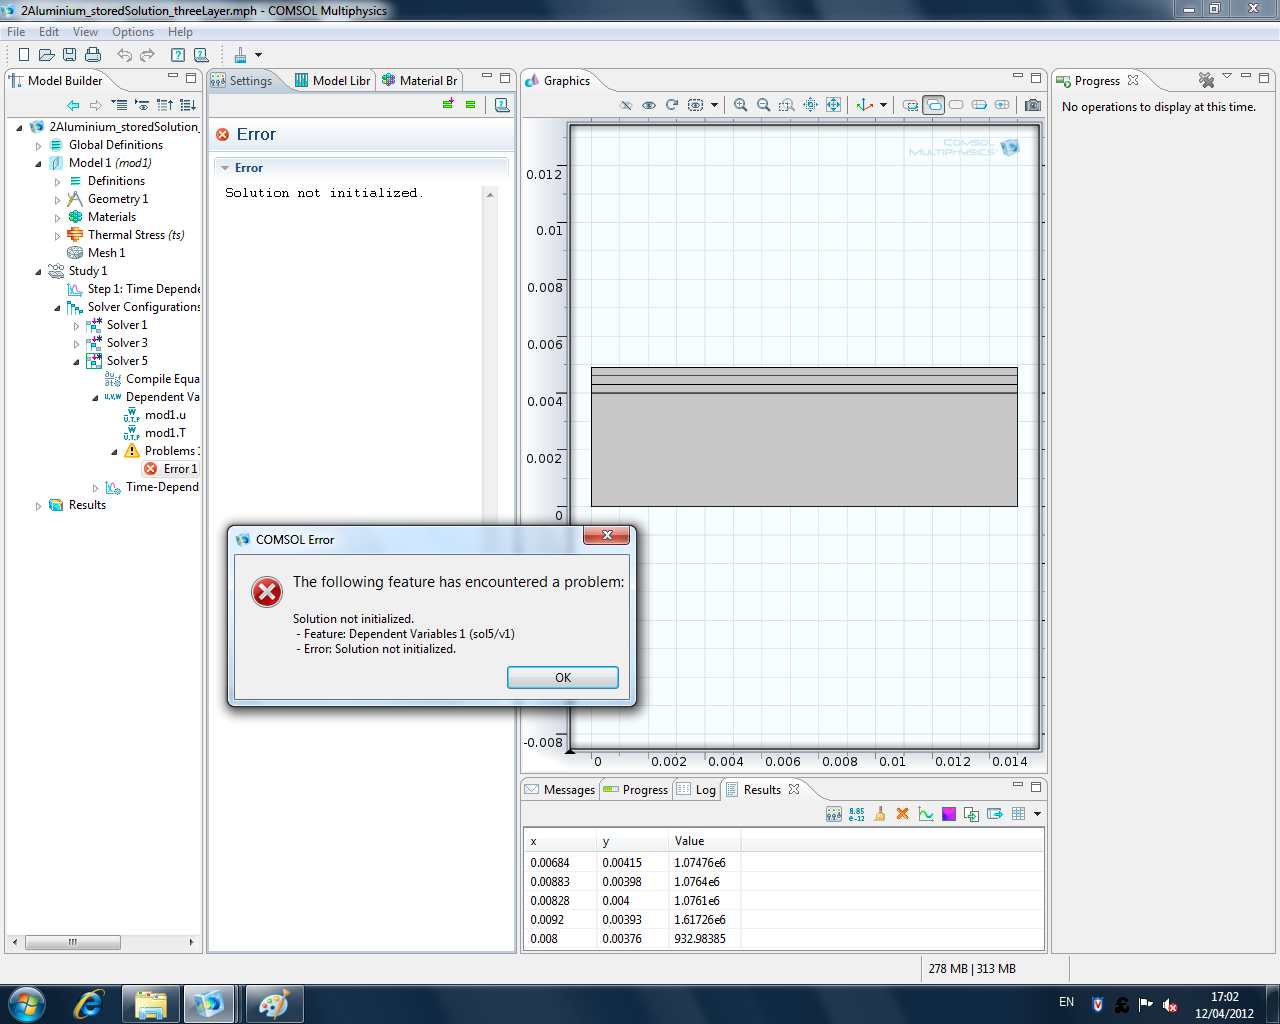Open the go-to-view axes dropdown arrow

click(x=883, y=105)
